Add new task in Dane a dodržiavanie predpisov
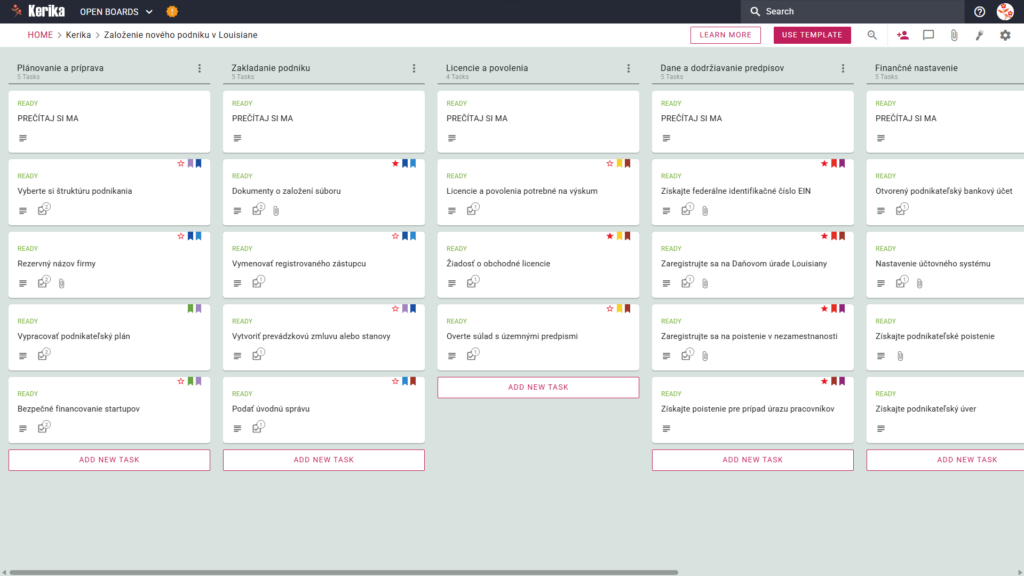Screen dimensions: 1024x576 click(x=752, y=460)
